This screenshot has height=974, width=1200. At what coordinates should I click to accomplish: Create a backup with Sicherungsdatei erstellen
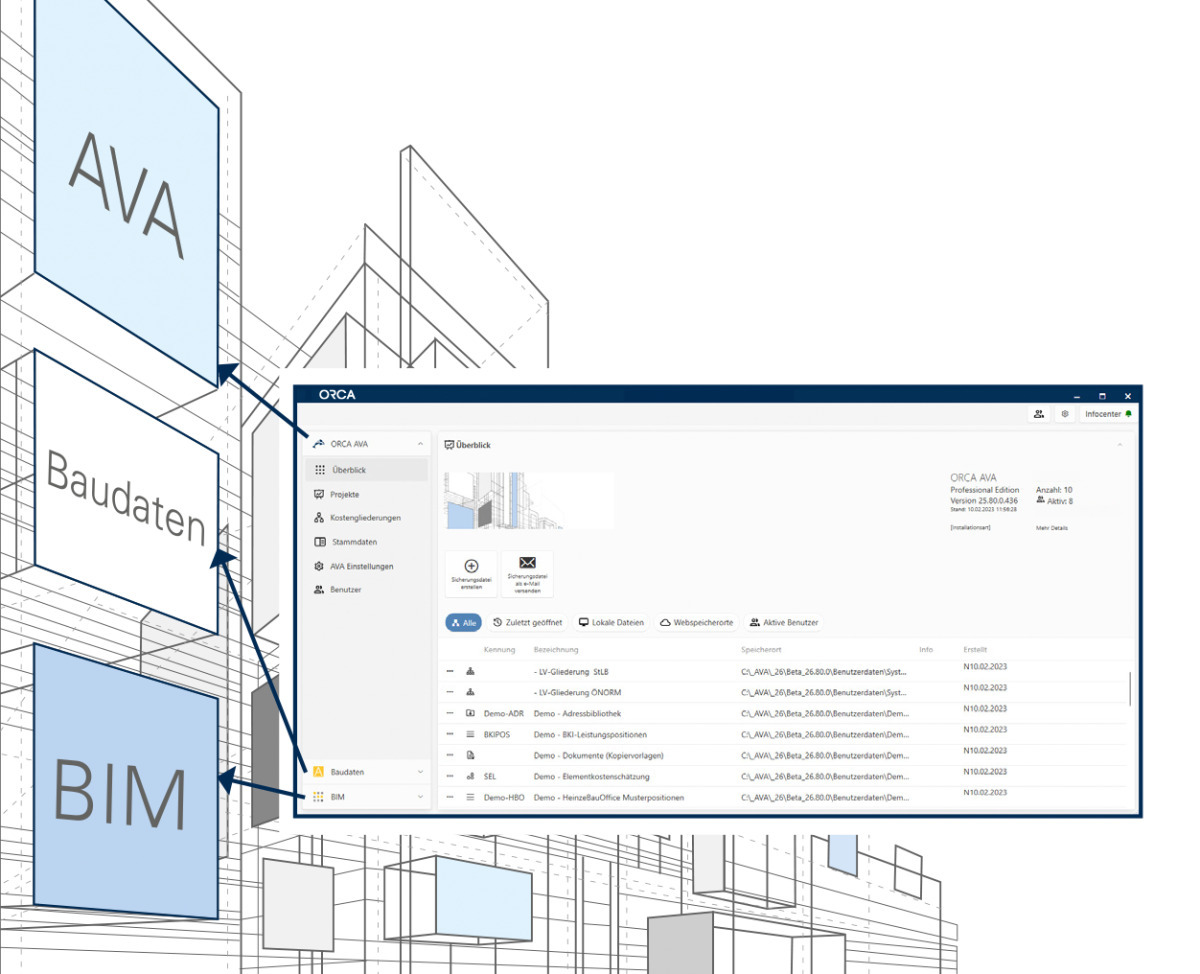(471, 575)
